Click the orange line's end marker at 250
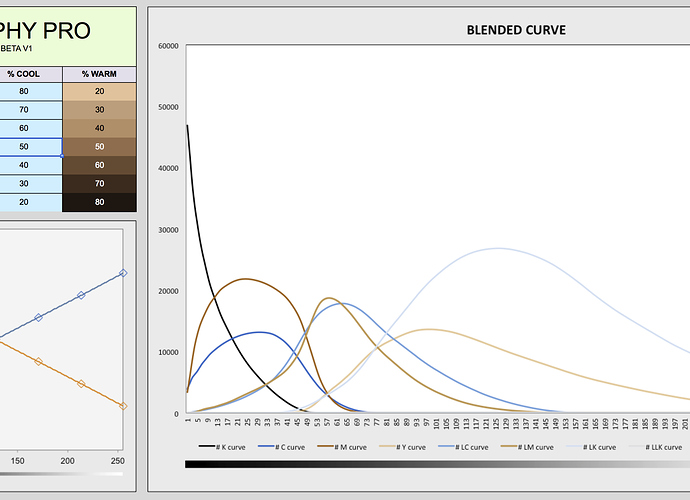690x500 pixels. click(x=123, y=406)
